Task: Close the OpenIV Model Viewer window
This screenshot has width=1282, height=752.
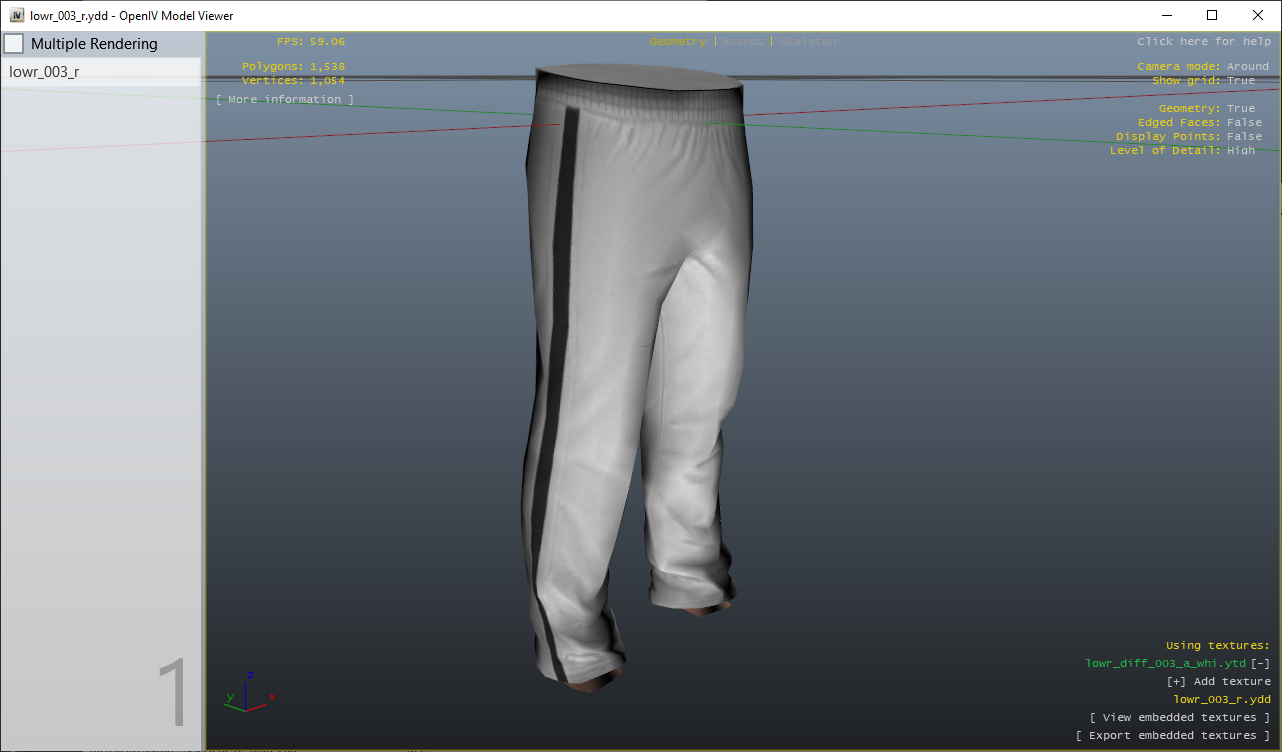Action: [x=1258, y=15]
